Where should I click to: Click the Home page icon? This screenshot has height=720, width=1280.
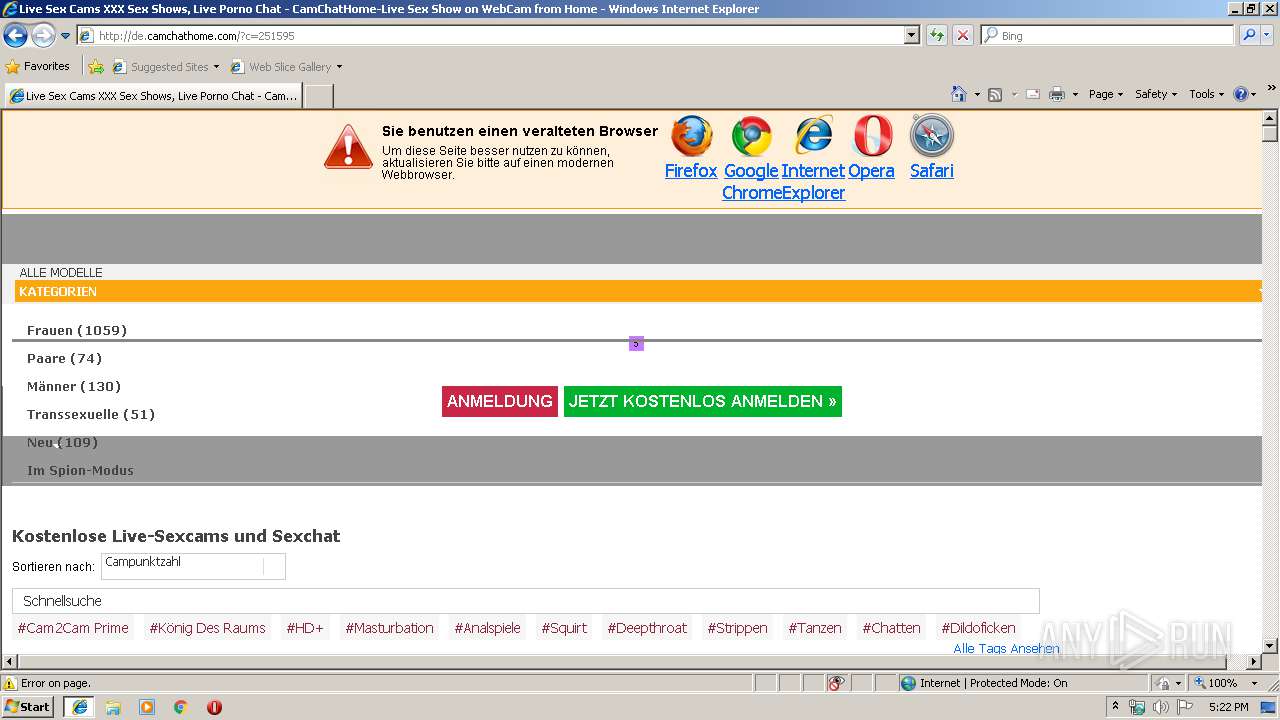pos(958,94)
